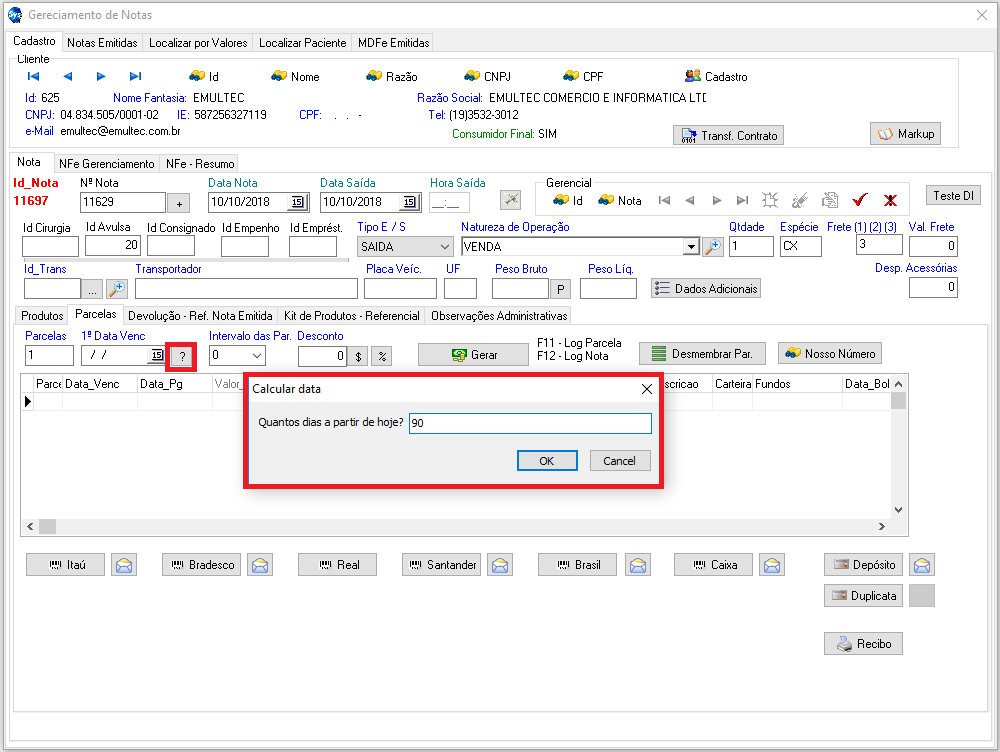Screen dimensions: 1000x752
Task: Click the red X cancel icon
Action: pyautogui.click(x=890, y=200)
